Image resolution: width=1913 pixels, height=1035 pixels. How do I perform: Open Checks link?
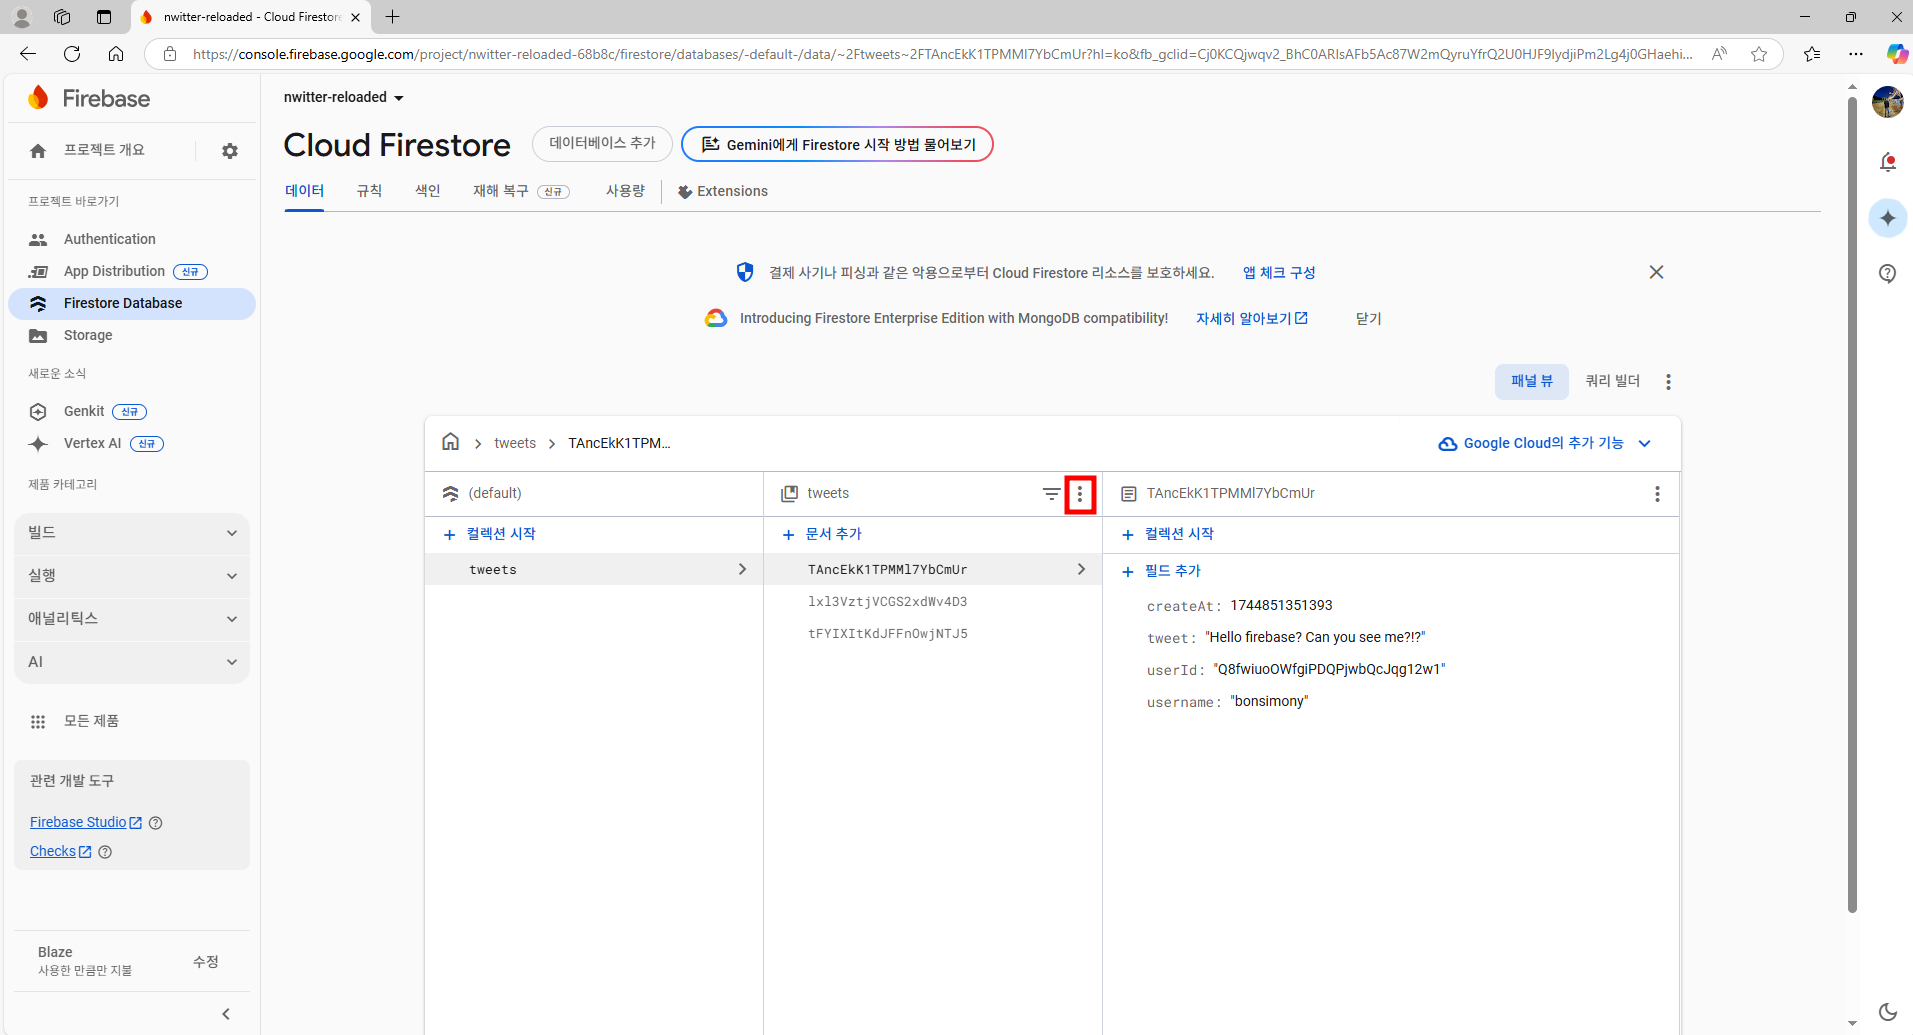click(x=61, y=851)
